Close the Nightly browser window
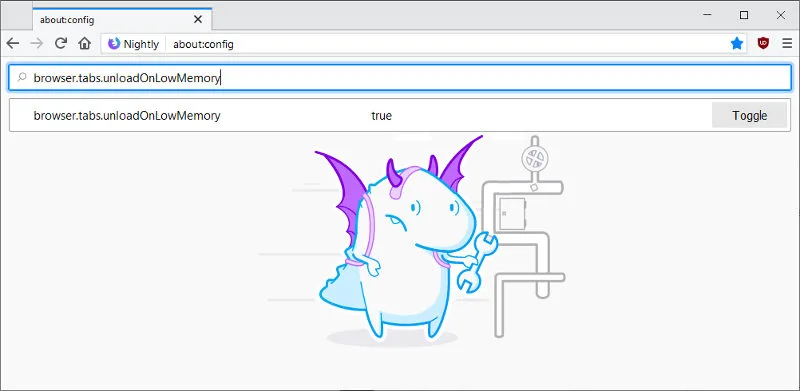Viewport: 800px width, 391px height. point(781,15)
